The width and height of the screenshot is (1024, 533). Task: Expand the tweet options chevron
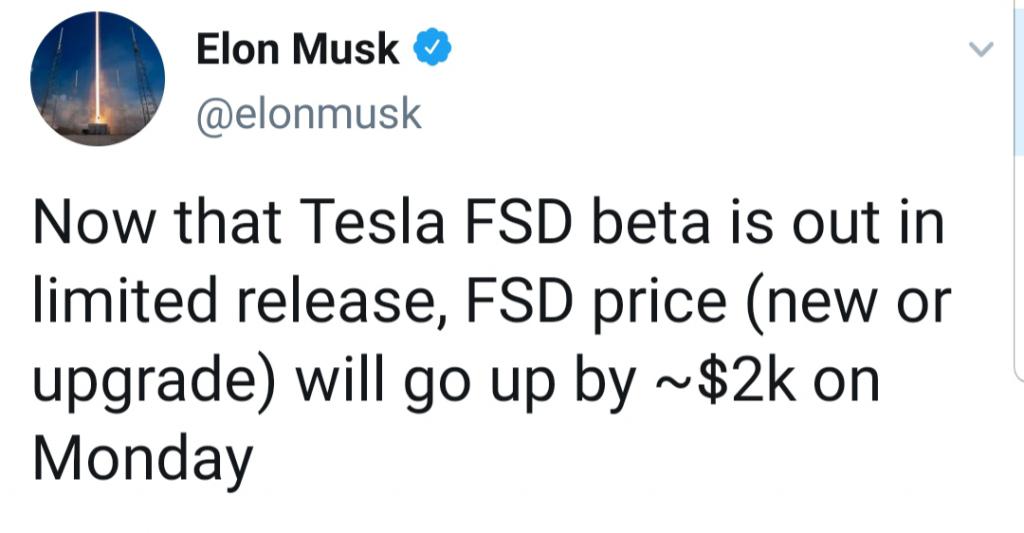[980, 49]
